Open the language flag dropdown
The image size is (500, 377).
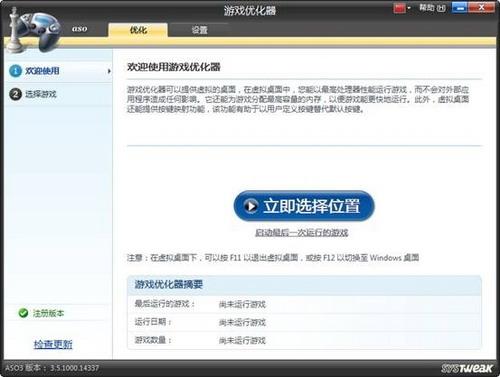click(x=402, y=8)
